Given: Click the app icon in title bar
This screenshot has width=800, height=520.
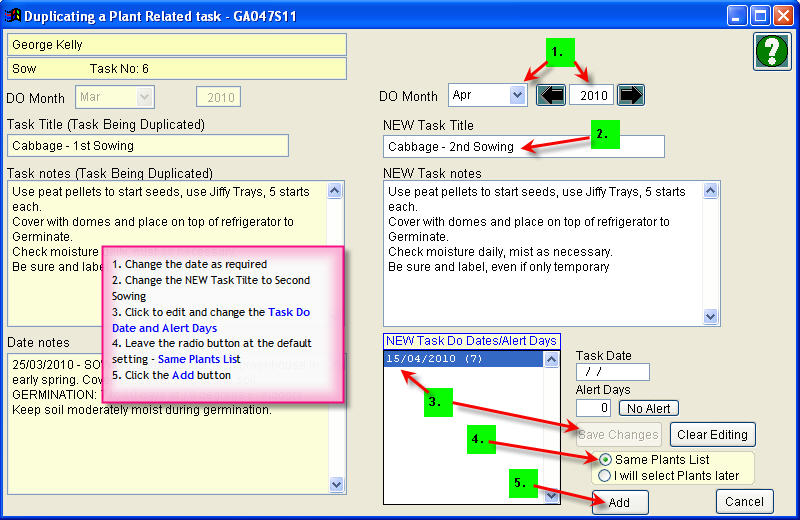Looking at the screenshot, I should [13, 16].
